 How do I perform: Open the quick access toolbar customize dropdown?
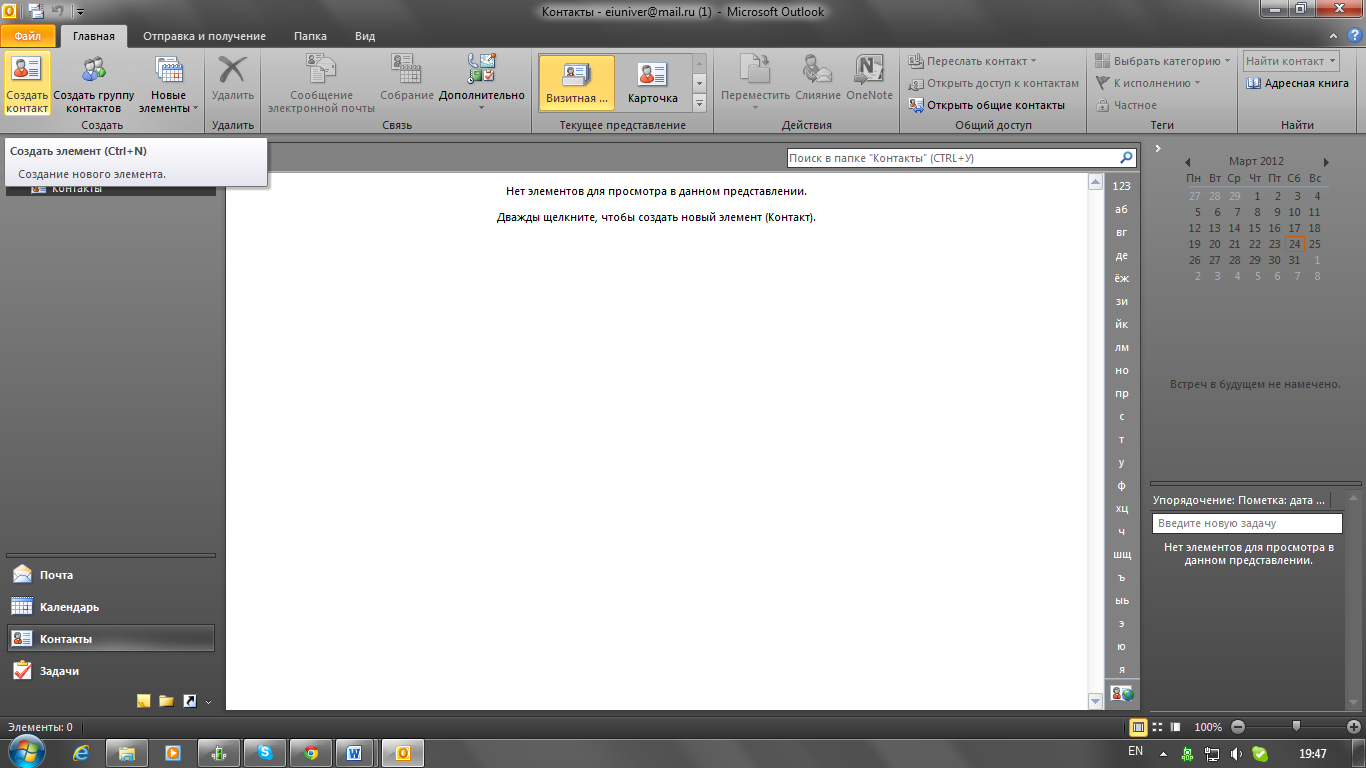(79, 12)
